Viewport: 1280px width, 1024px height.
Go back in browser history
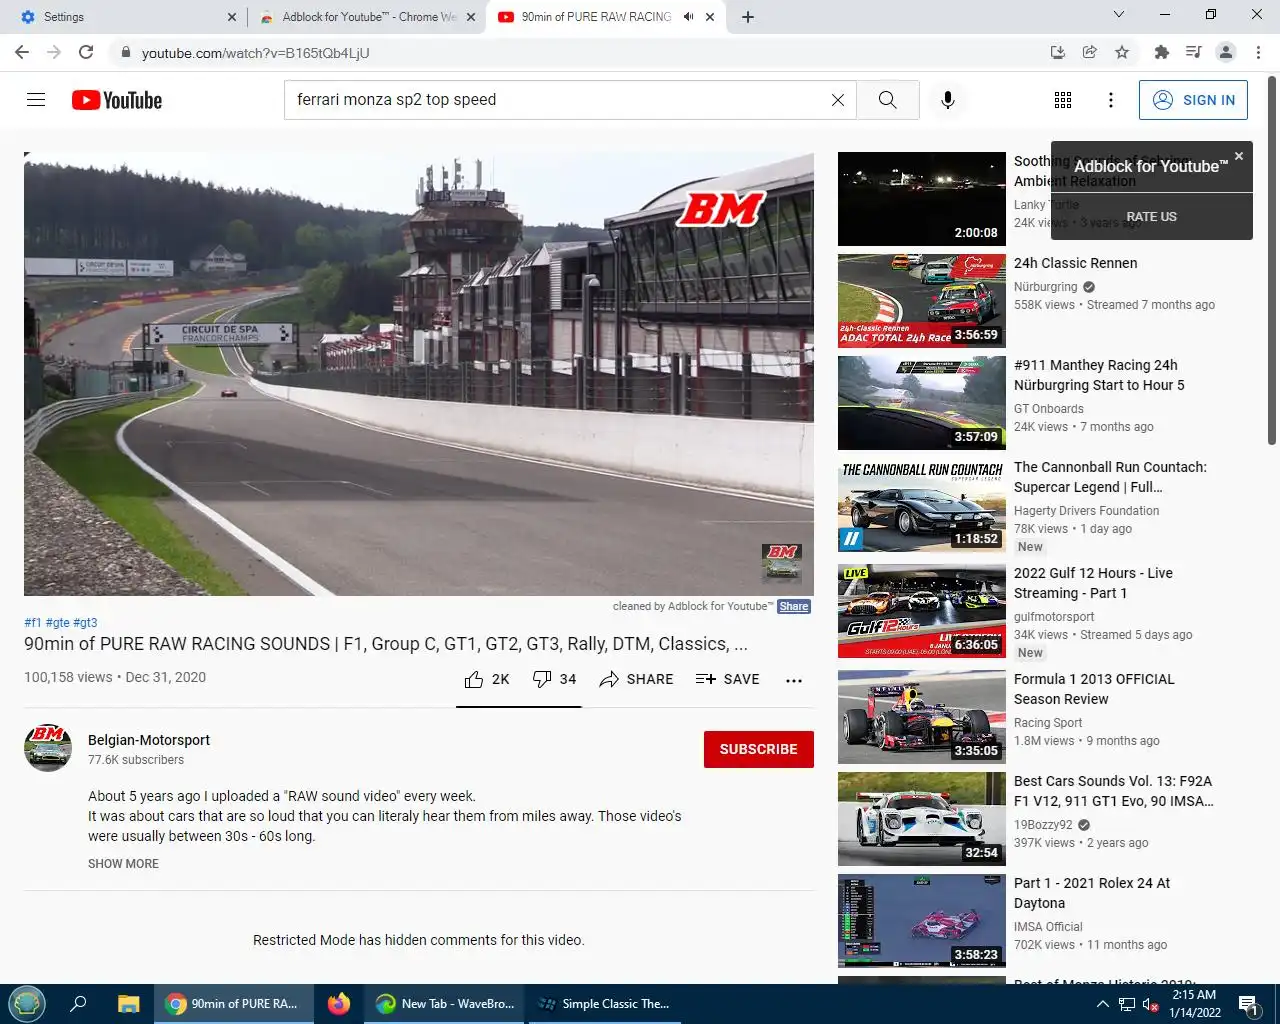[x=22, y=52]
